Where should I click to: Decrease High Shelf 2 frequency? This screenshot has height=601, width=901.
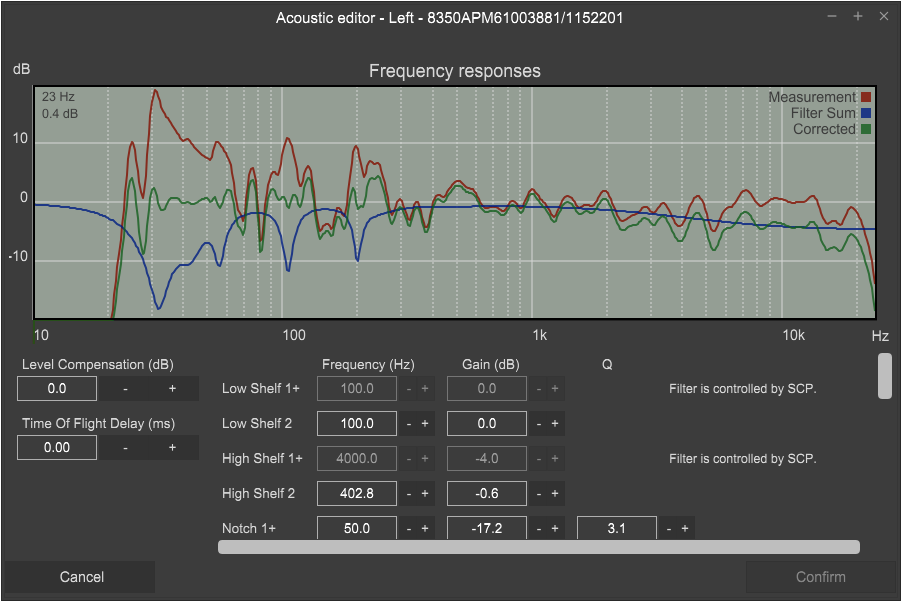point(408,494)
